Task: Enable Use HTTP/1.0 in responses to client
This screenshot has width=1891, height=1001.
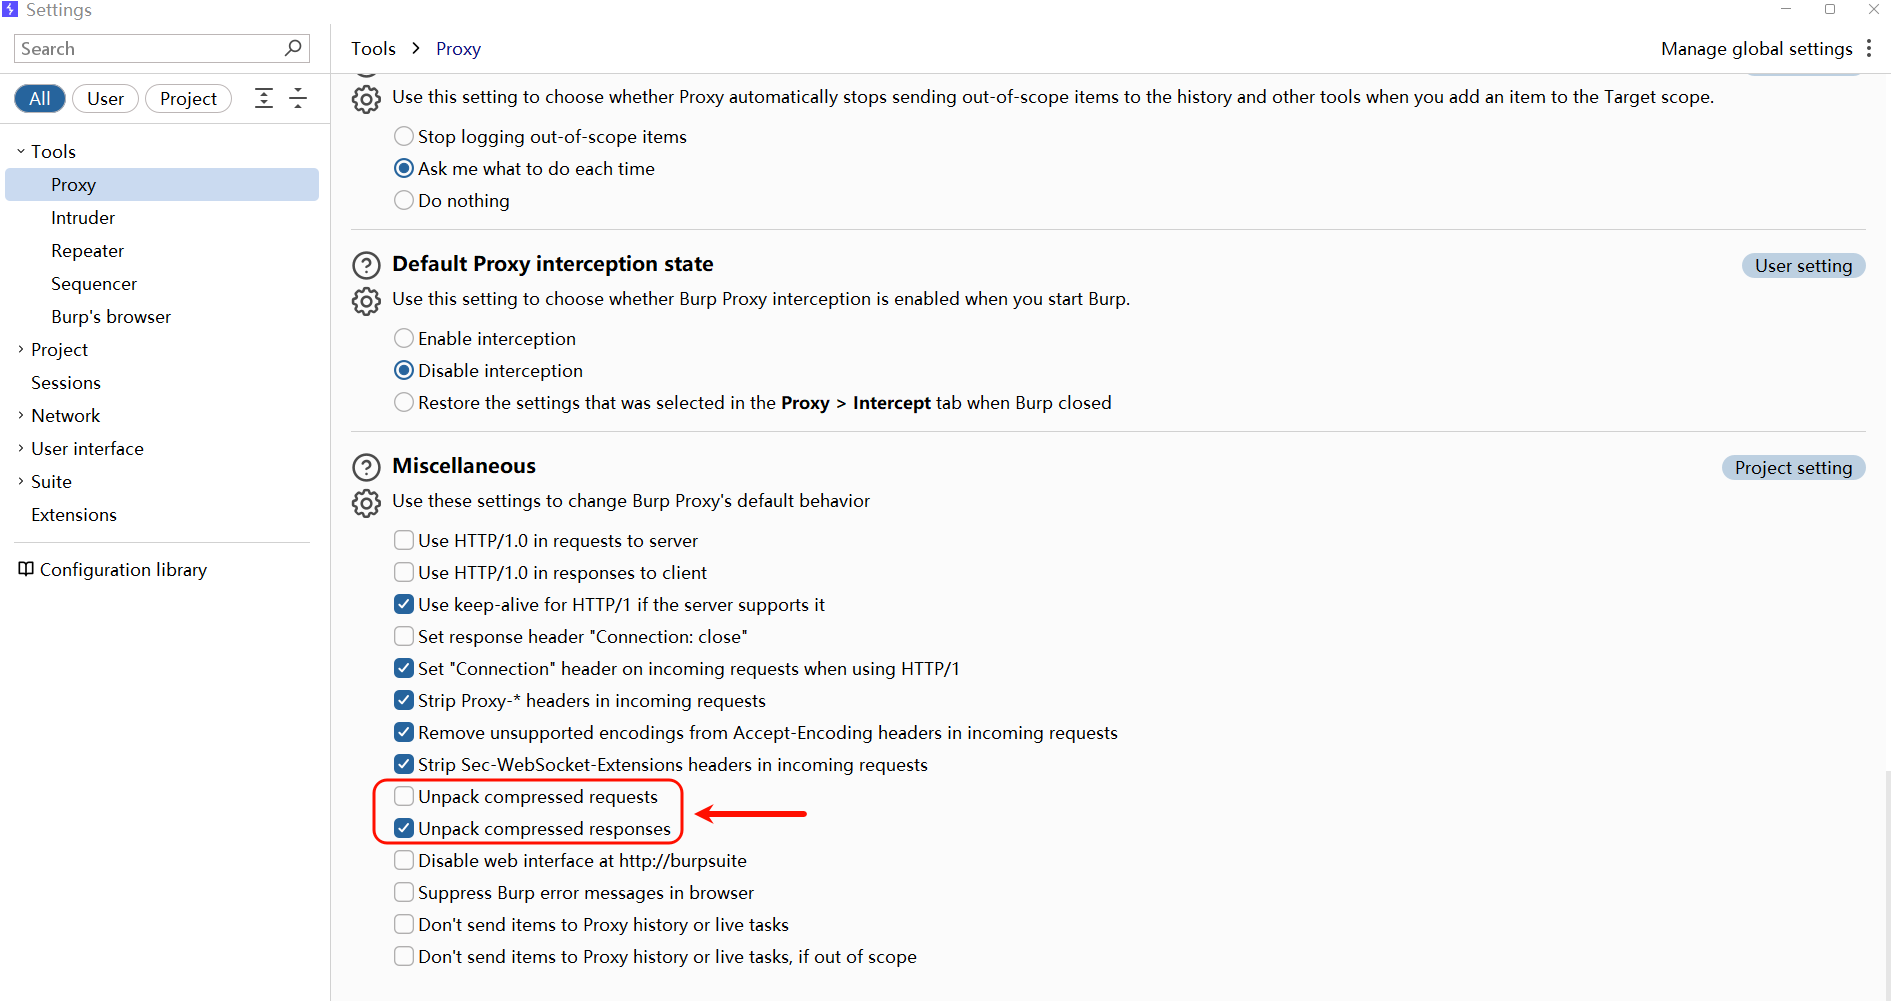Action: pyautogui.click(x=404, y=572)
